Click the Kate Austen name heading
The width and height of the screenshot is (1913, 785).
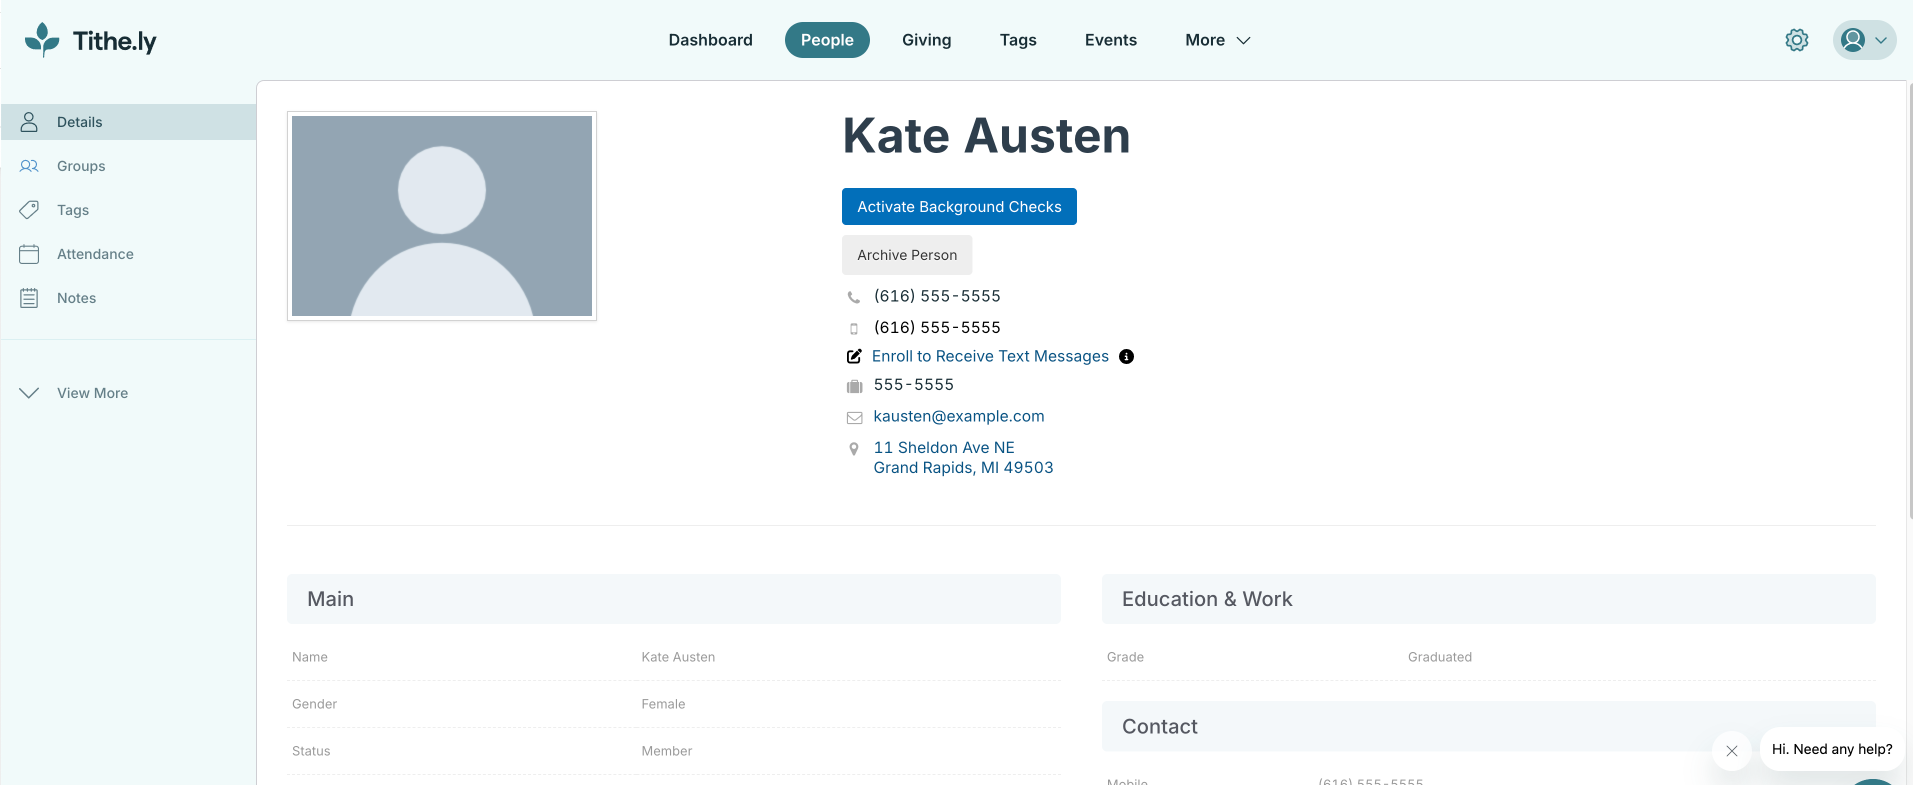tap(986, 136)
